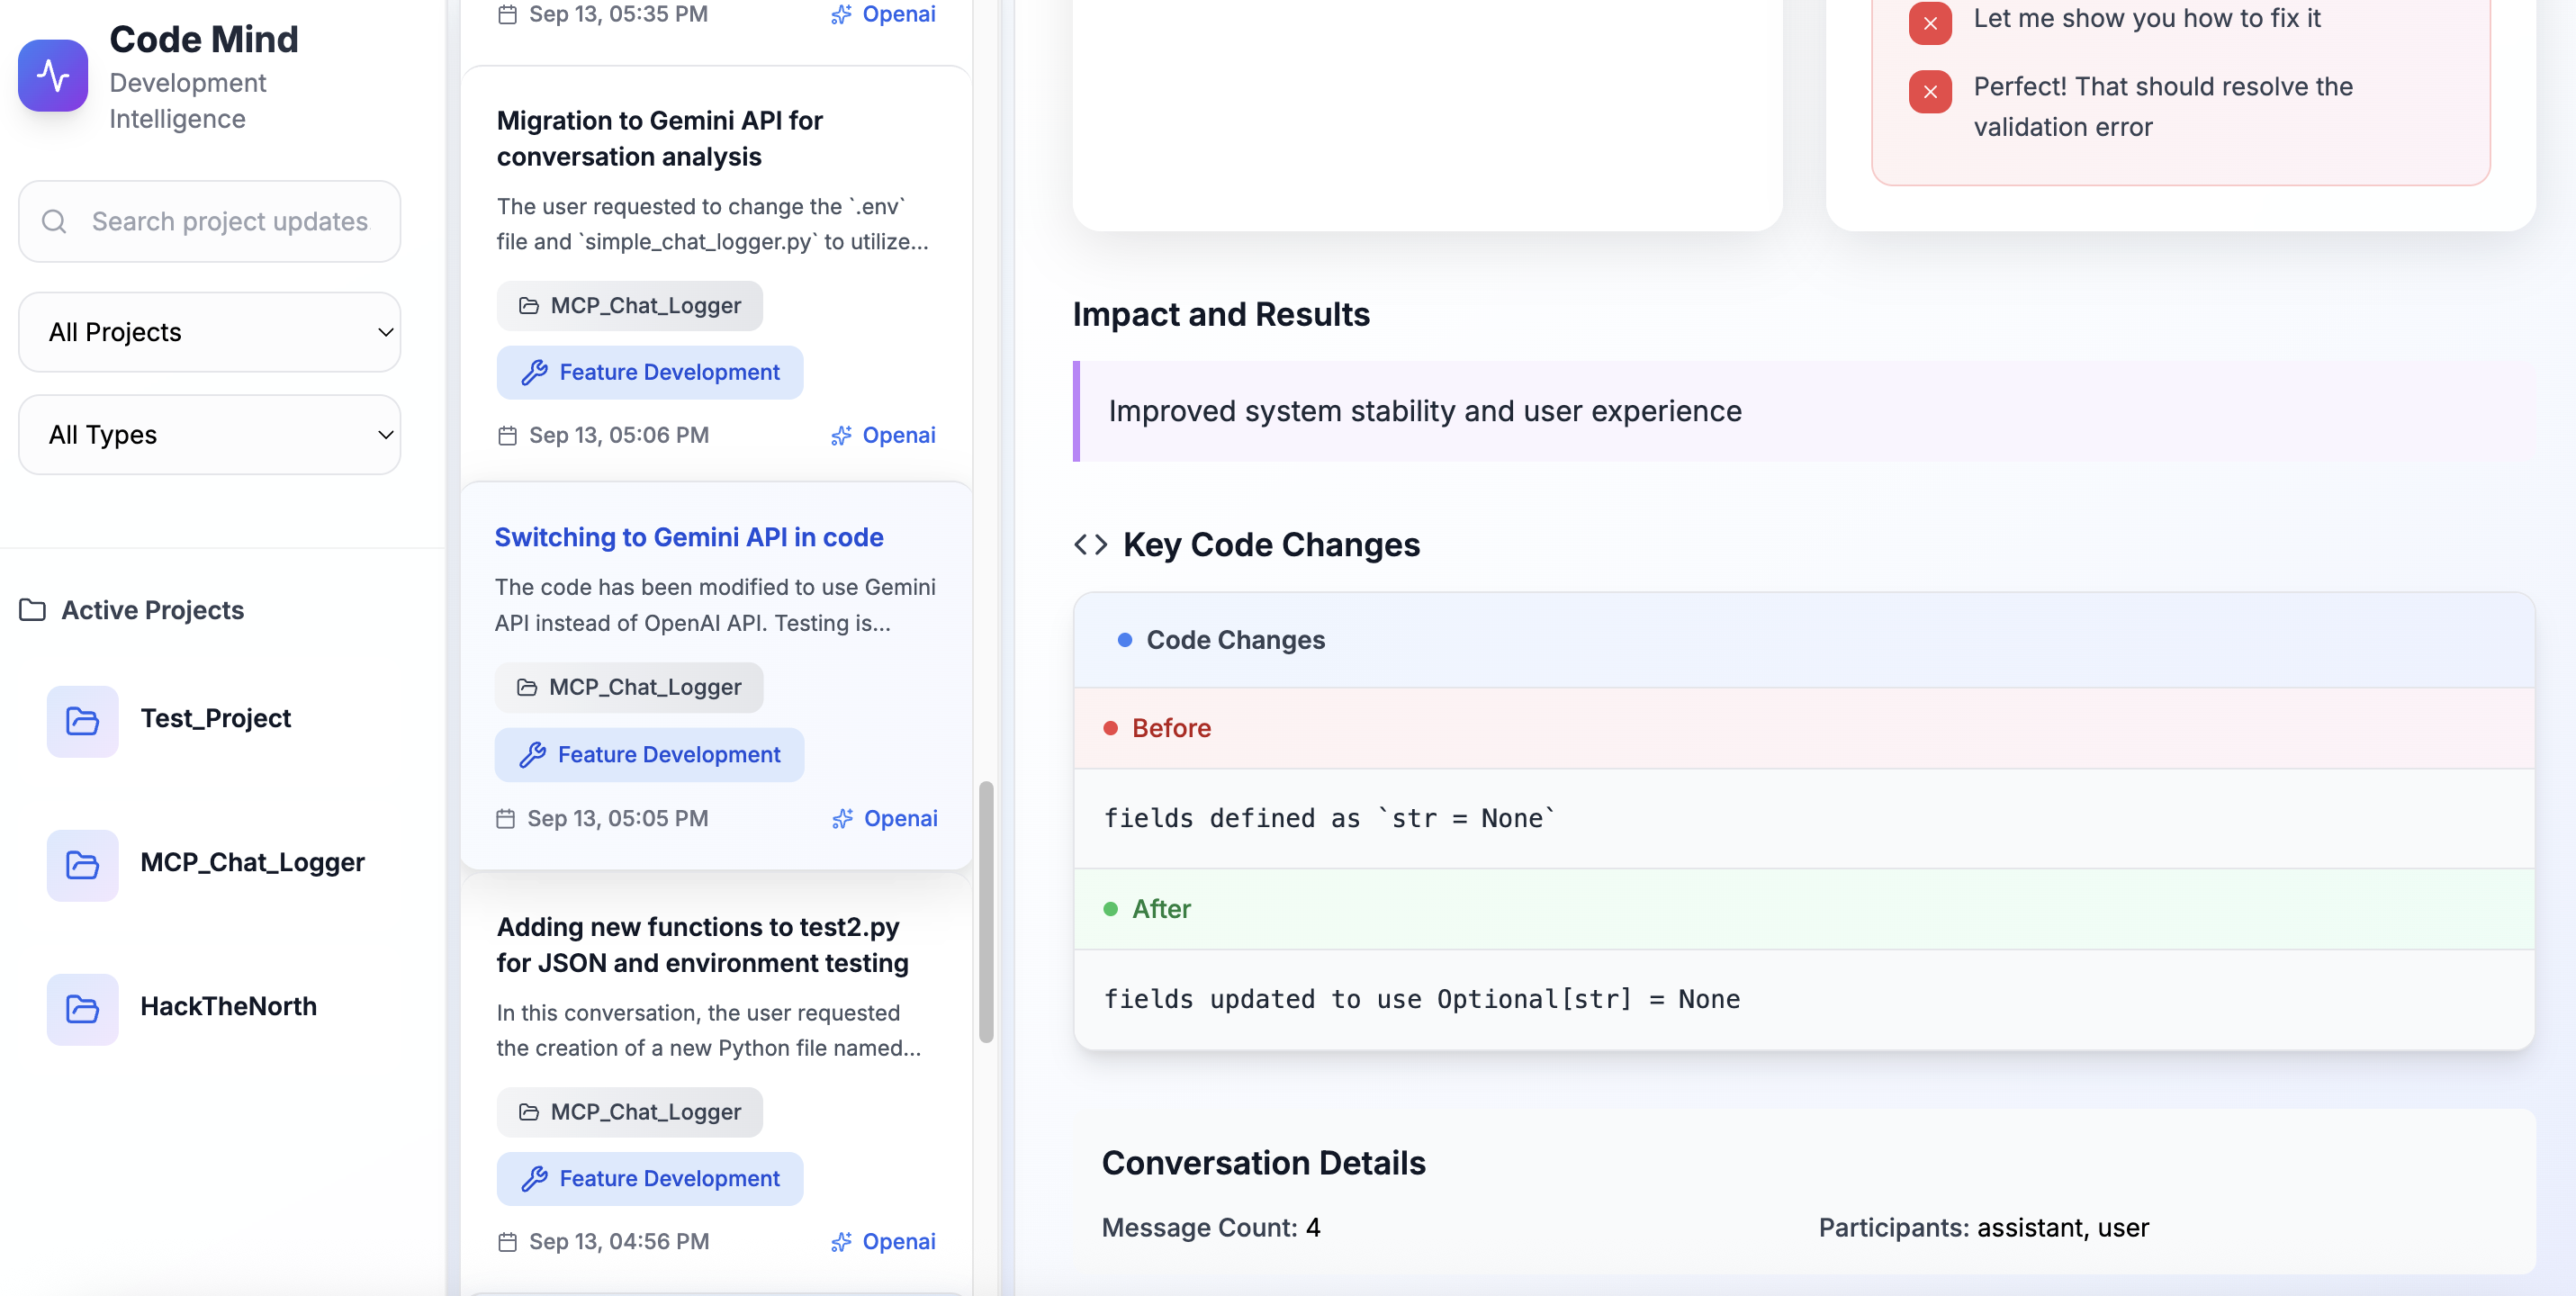2576x1296 pixels.
Task: Expand the All Types filter dropdown
Action: (x=210, y=434)
